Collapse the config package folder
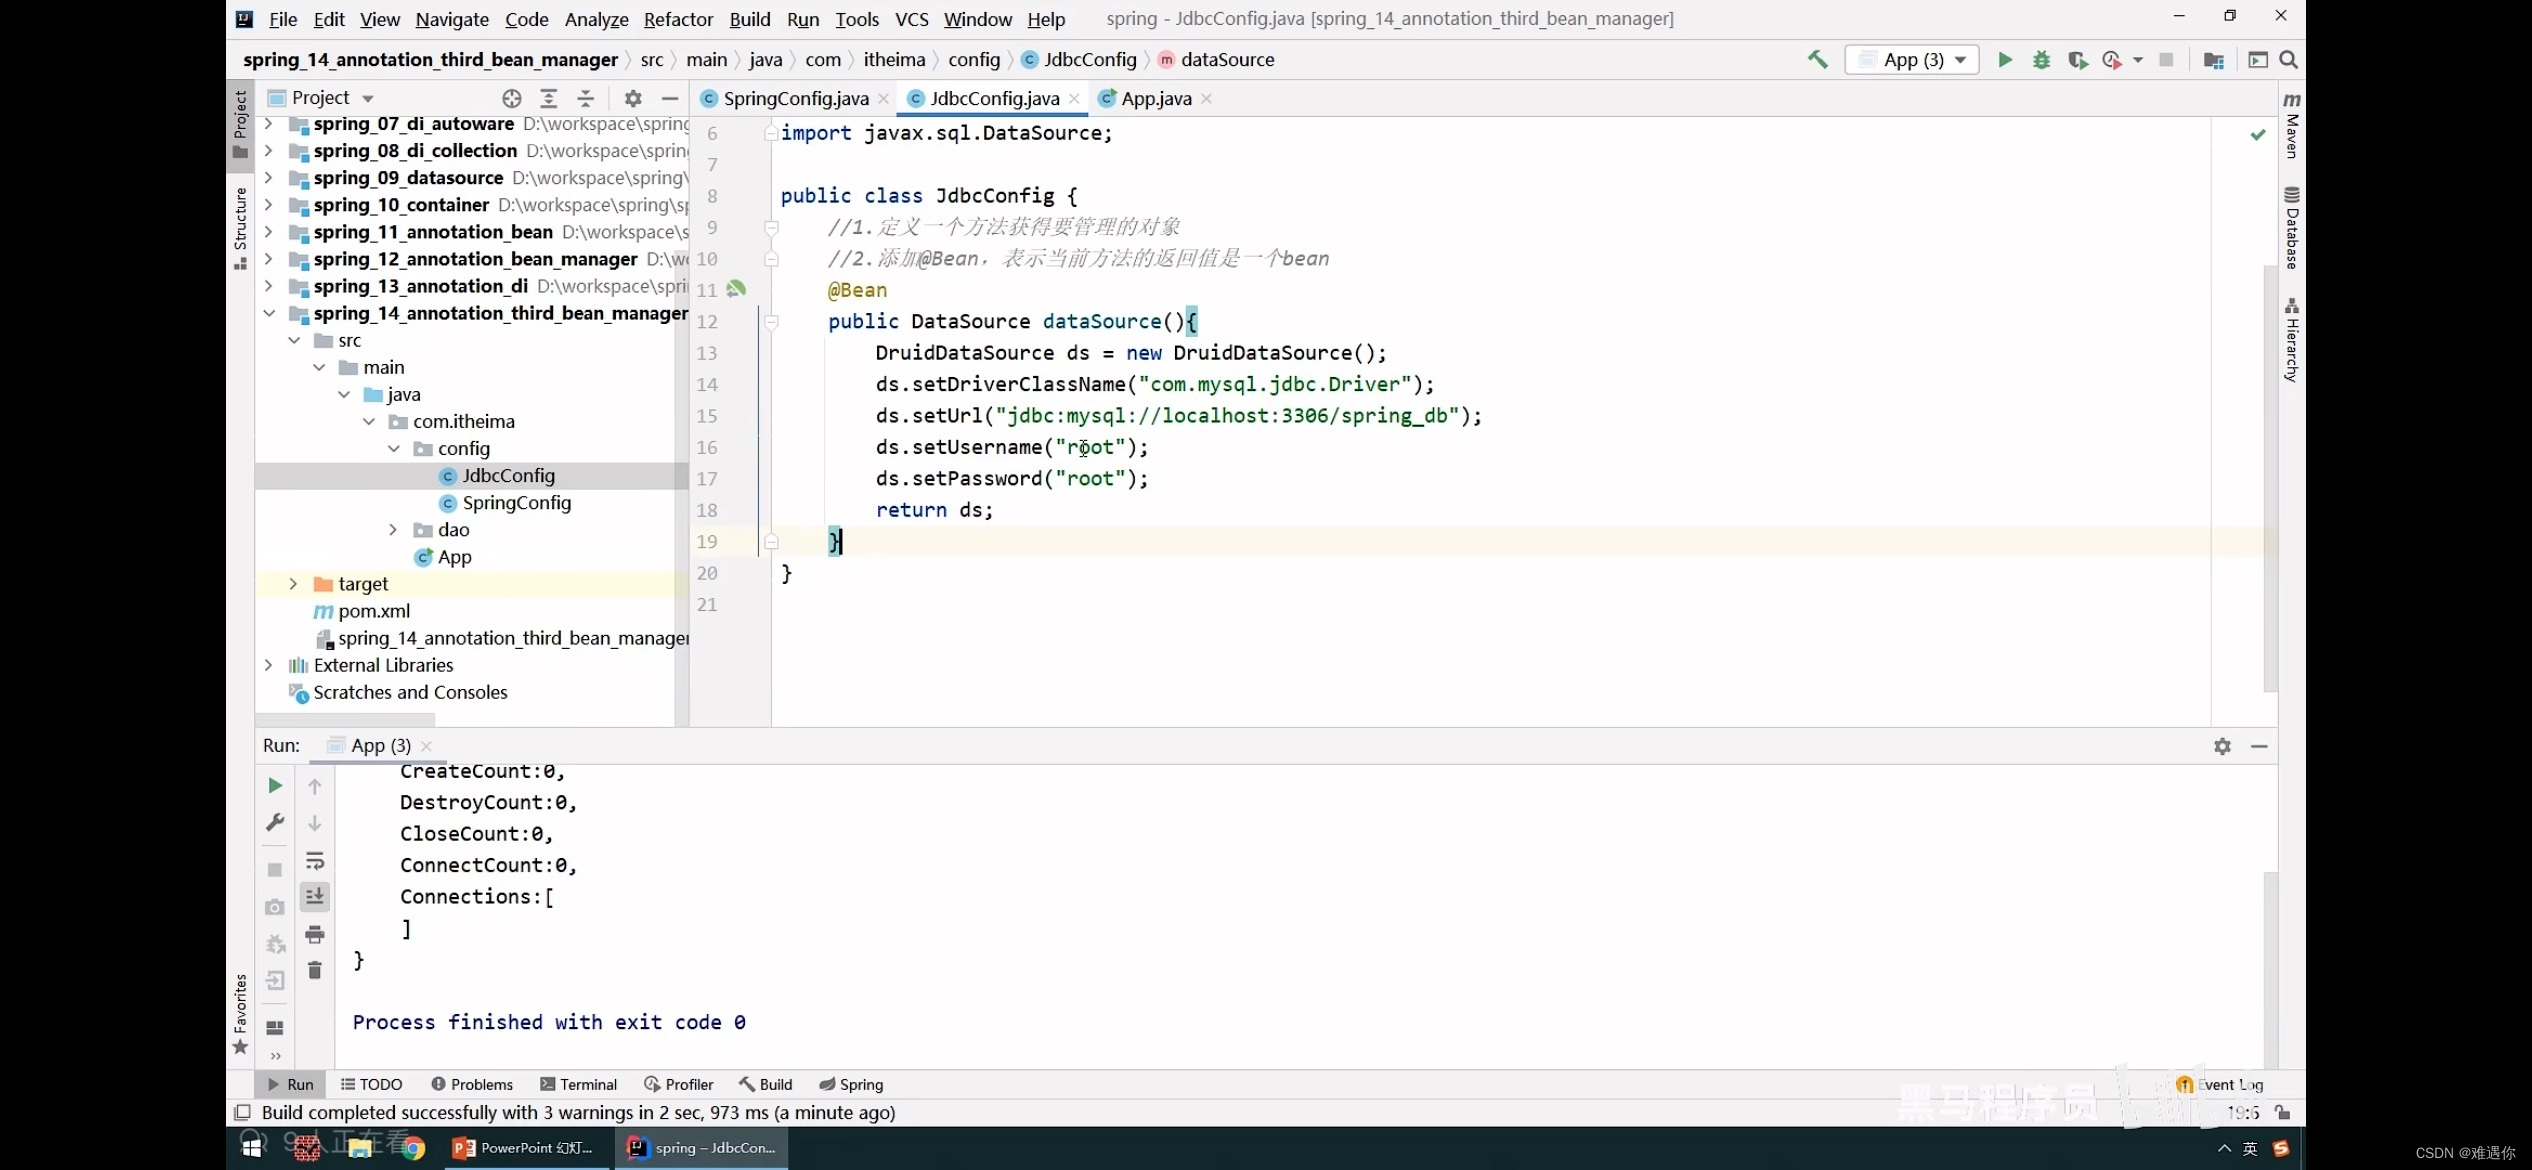 tap(393, 449)
